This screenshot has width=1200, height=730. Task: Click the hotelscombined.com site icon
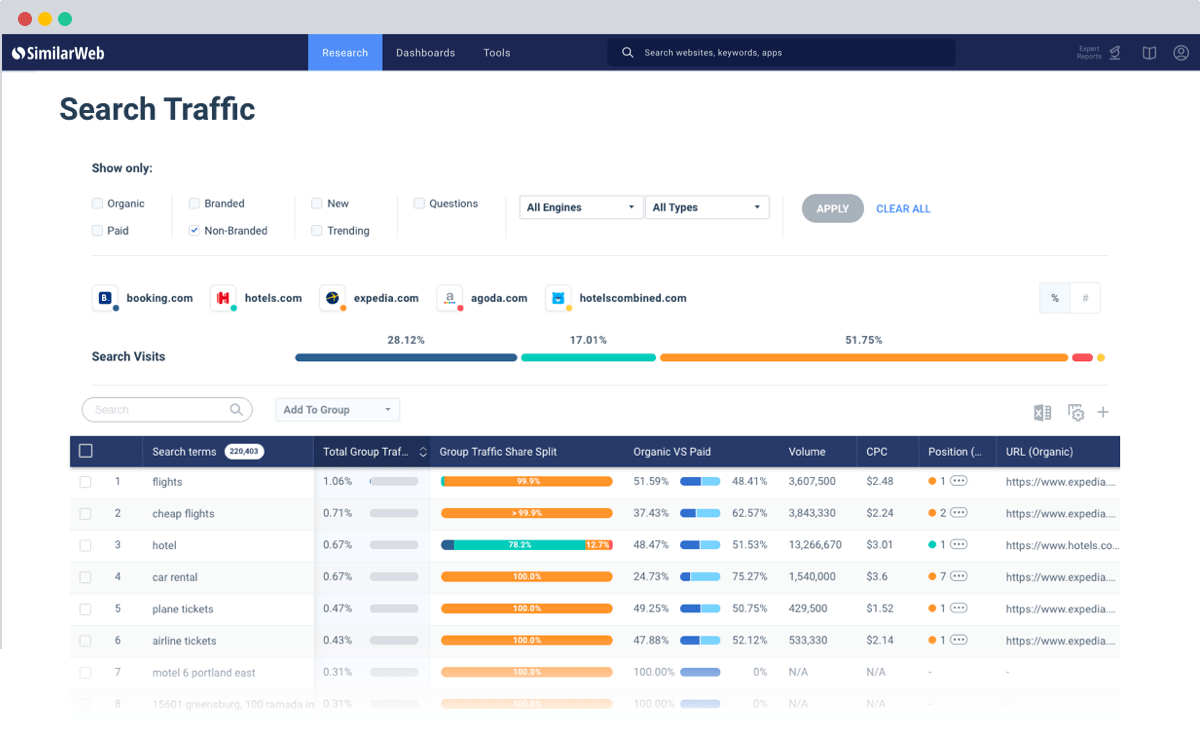(558, 298)
